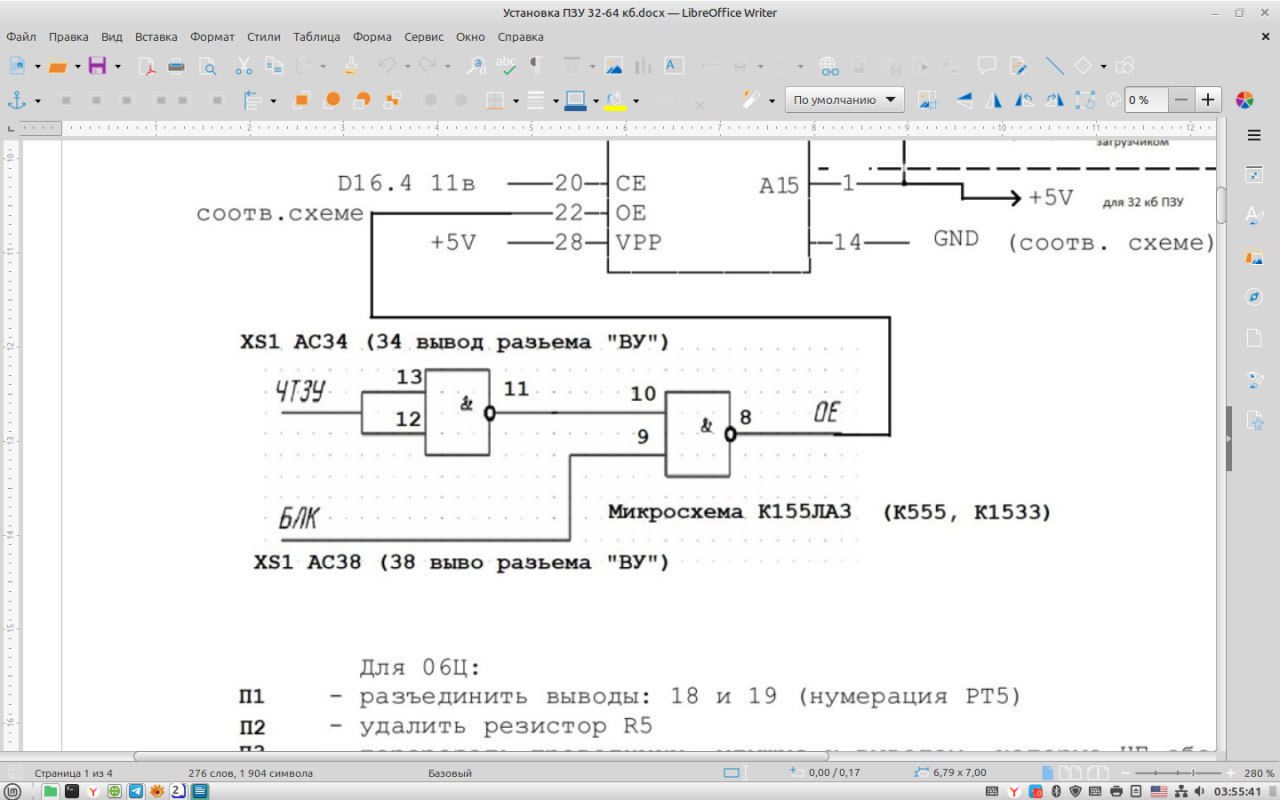Click the Print icon in toolbar
Screen dimensions: 1280x800
(x=177, y=67)
